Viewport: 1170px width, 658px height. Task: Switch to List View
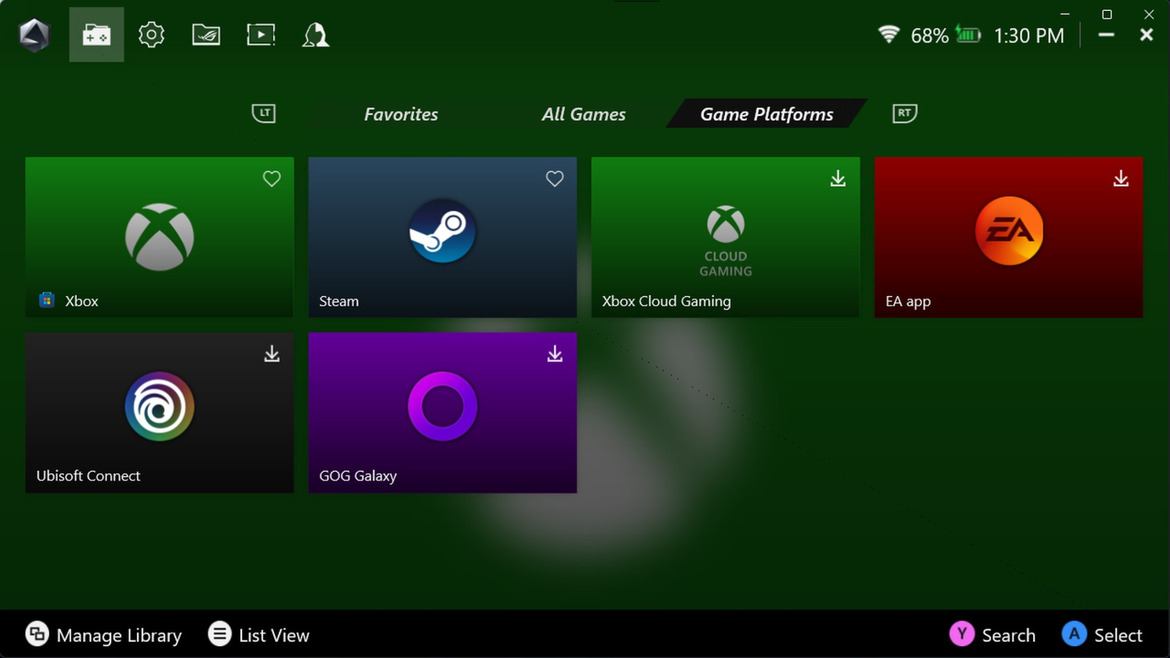(258, 635)
